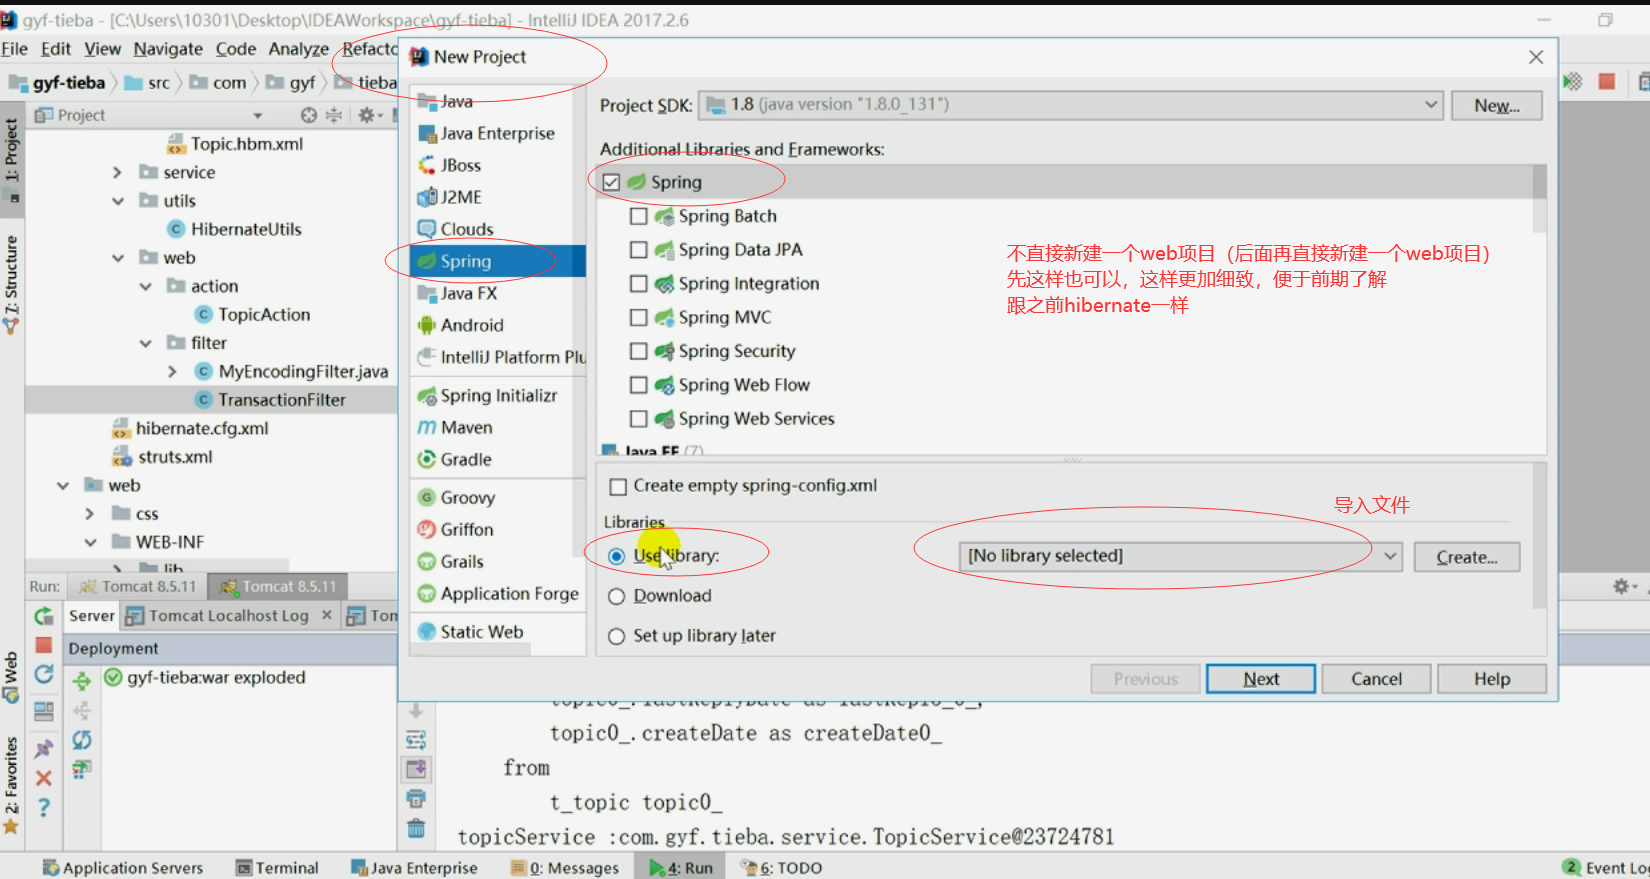Open the Navigate menu

pyautogui.click(x=168, y=49)
